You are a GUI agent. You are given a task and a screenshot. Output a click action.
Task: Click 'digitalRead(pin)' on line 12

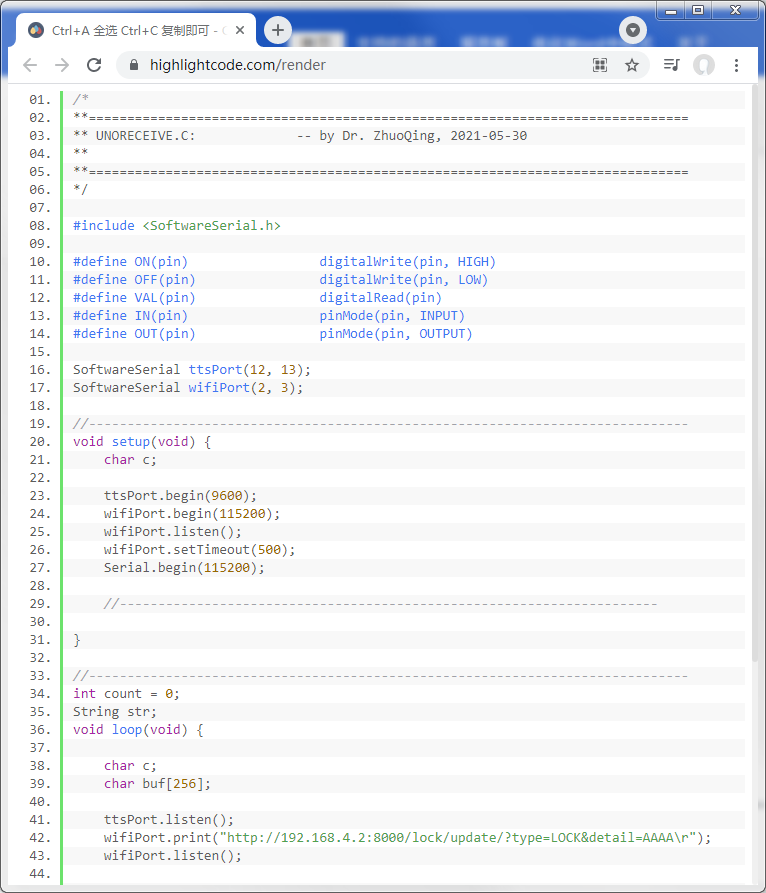click(380, 297)
